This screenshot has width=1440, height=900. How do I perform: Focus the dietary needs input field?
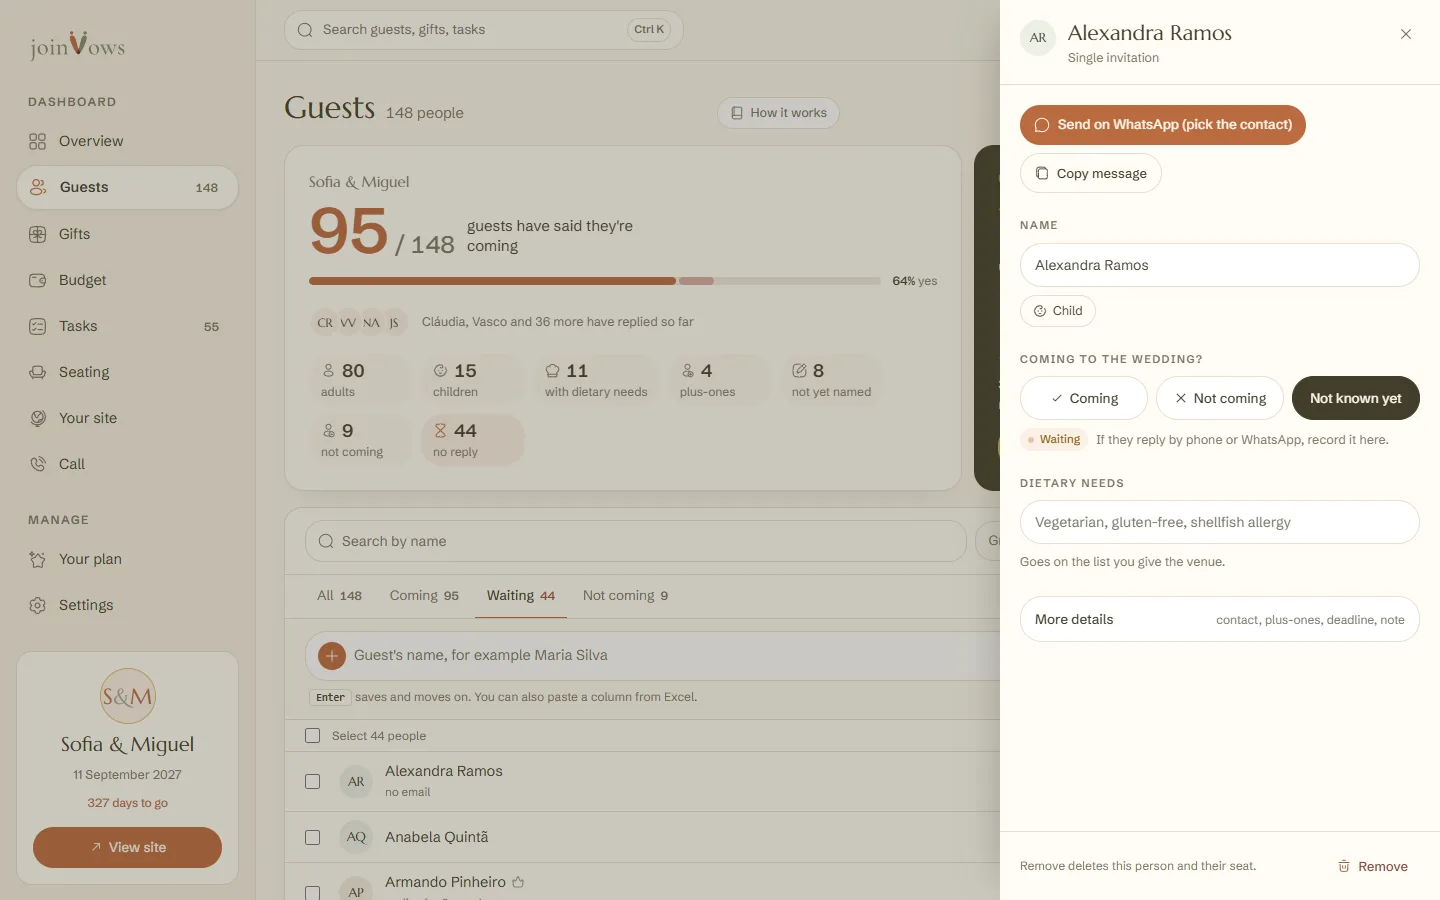coord(1220,522)
